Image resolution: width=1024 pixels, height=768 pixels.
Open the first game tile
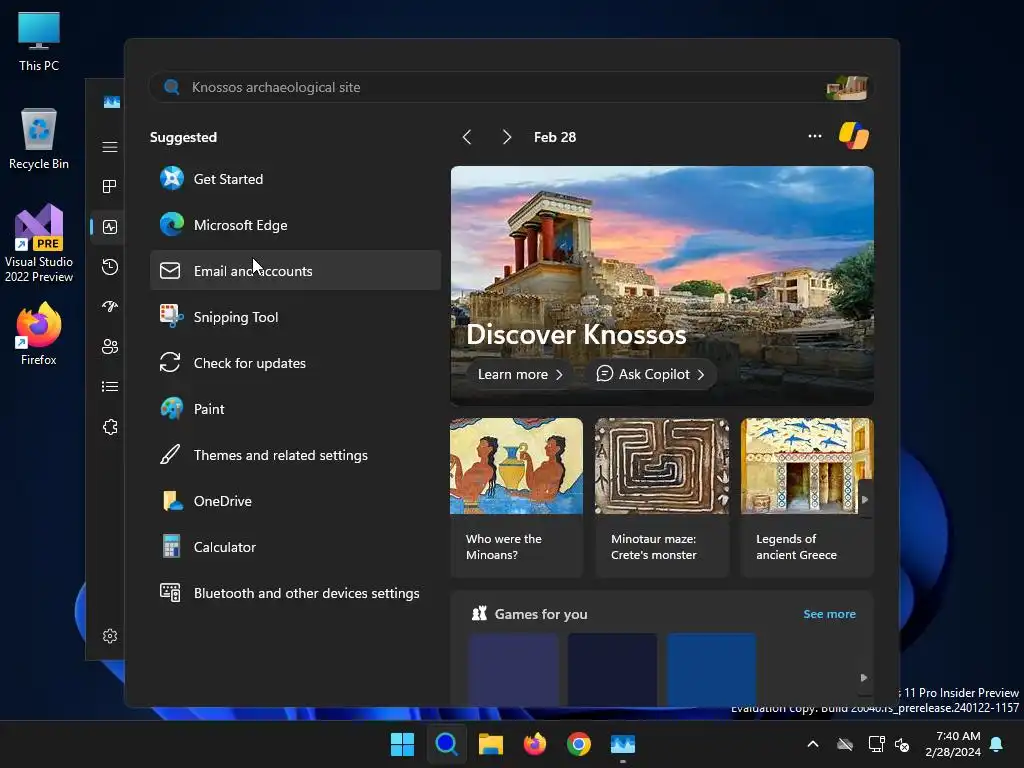[513, 669]
